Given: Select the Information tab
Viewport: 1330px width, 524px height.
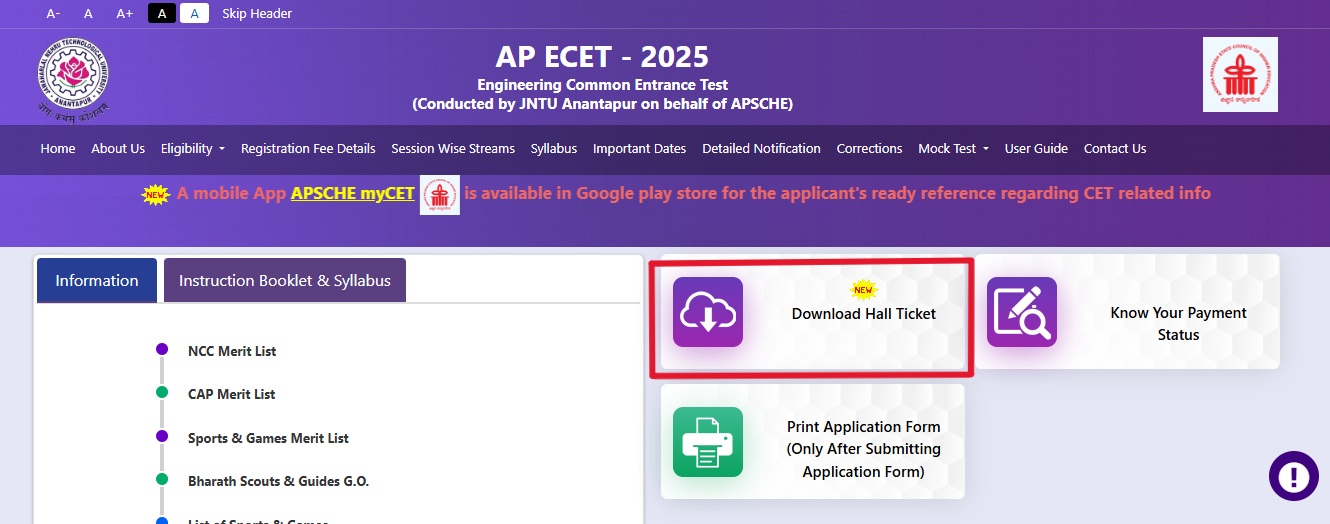Looking at the screenshot, I should (x=97, y=280).
